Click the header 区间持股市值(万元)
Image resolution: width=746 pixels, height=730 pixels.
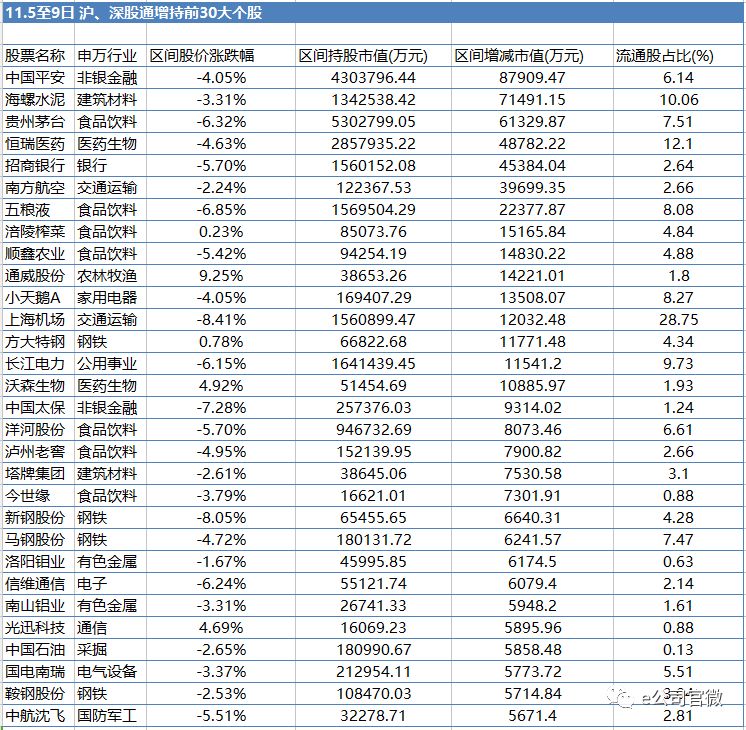[x=363, y=56]
